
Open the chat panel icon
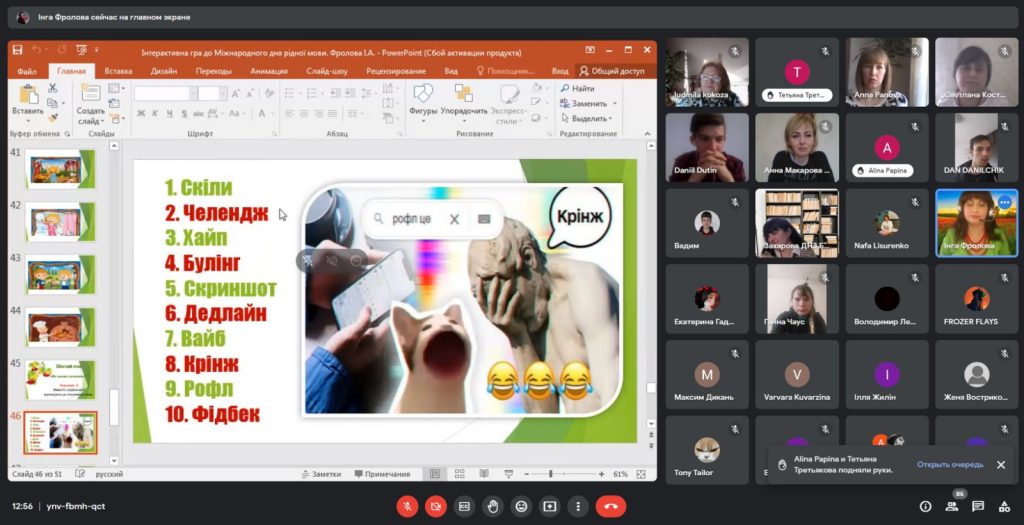click(x=978, y=506)
